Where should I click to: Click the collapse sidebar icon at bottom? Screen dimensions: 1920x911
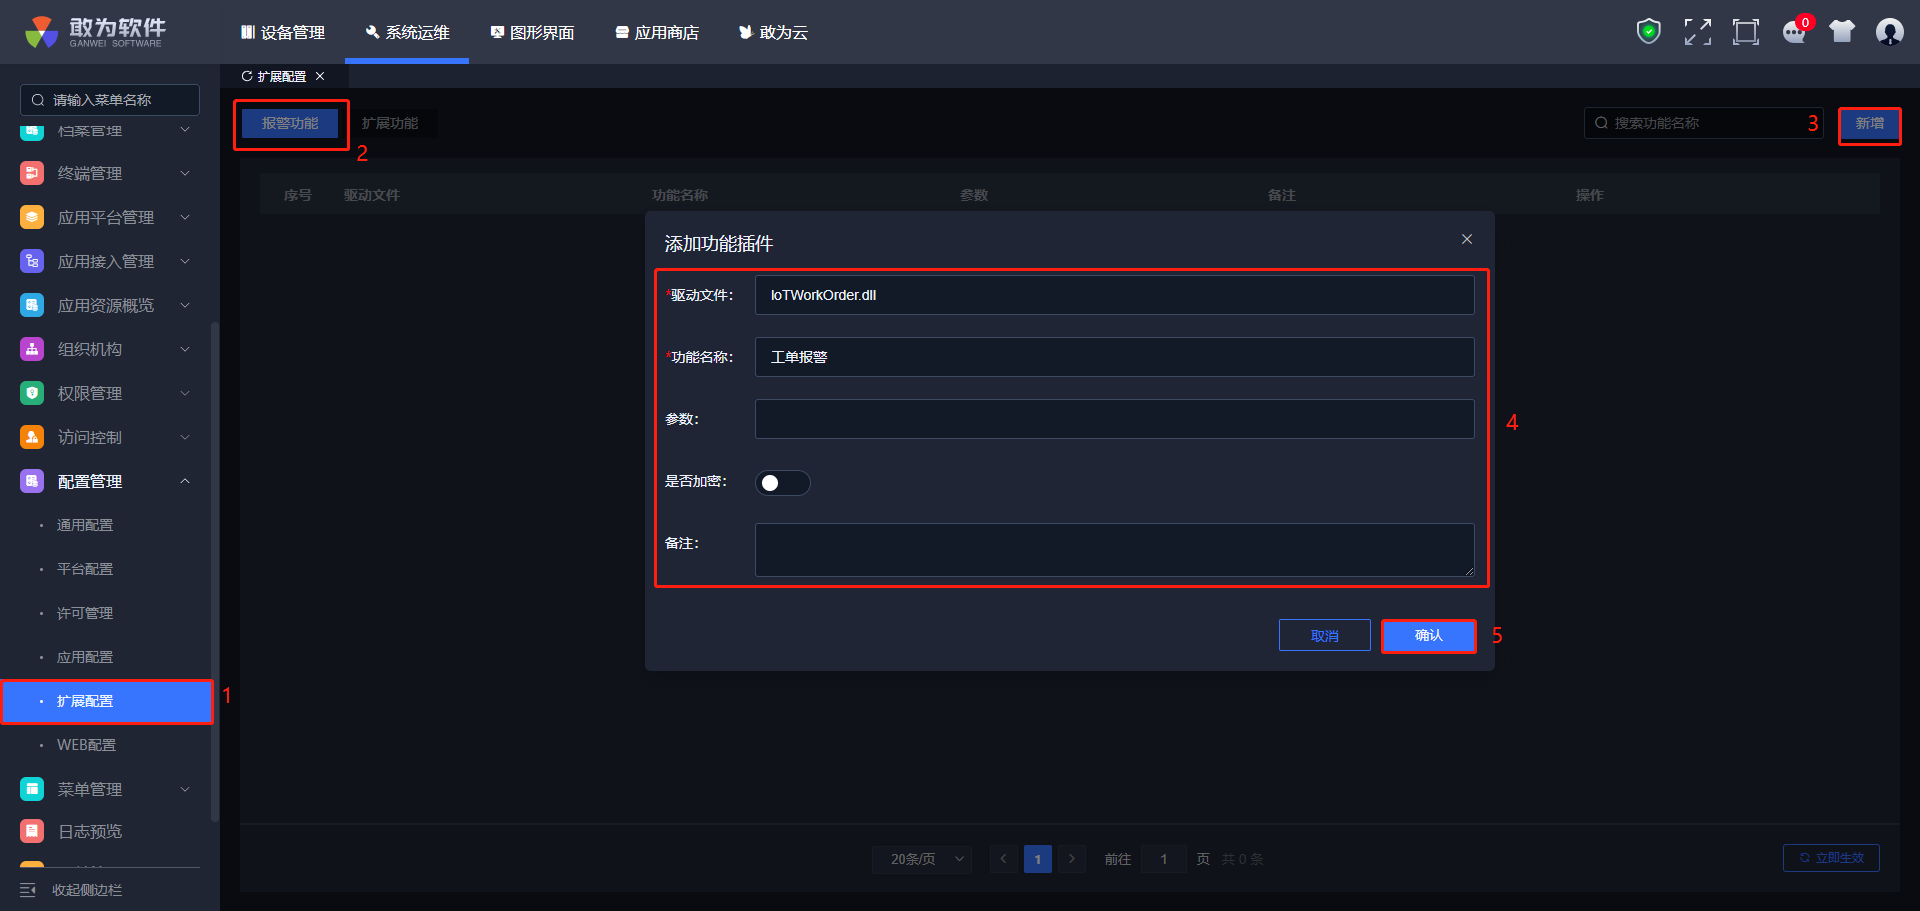coord(28,890)
